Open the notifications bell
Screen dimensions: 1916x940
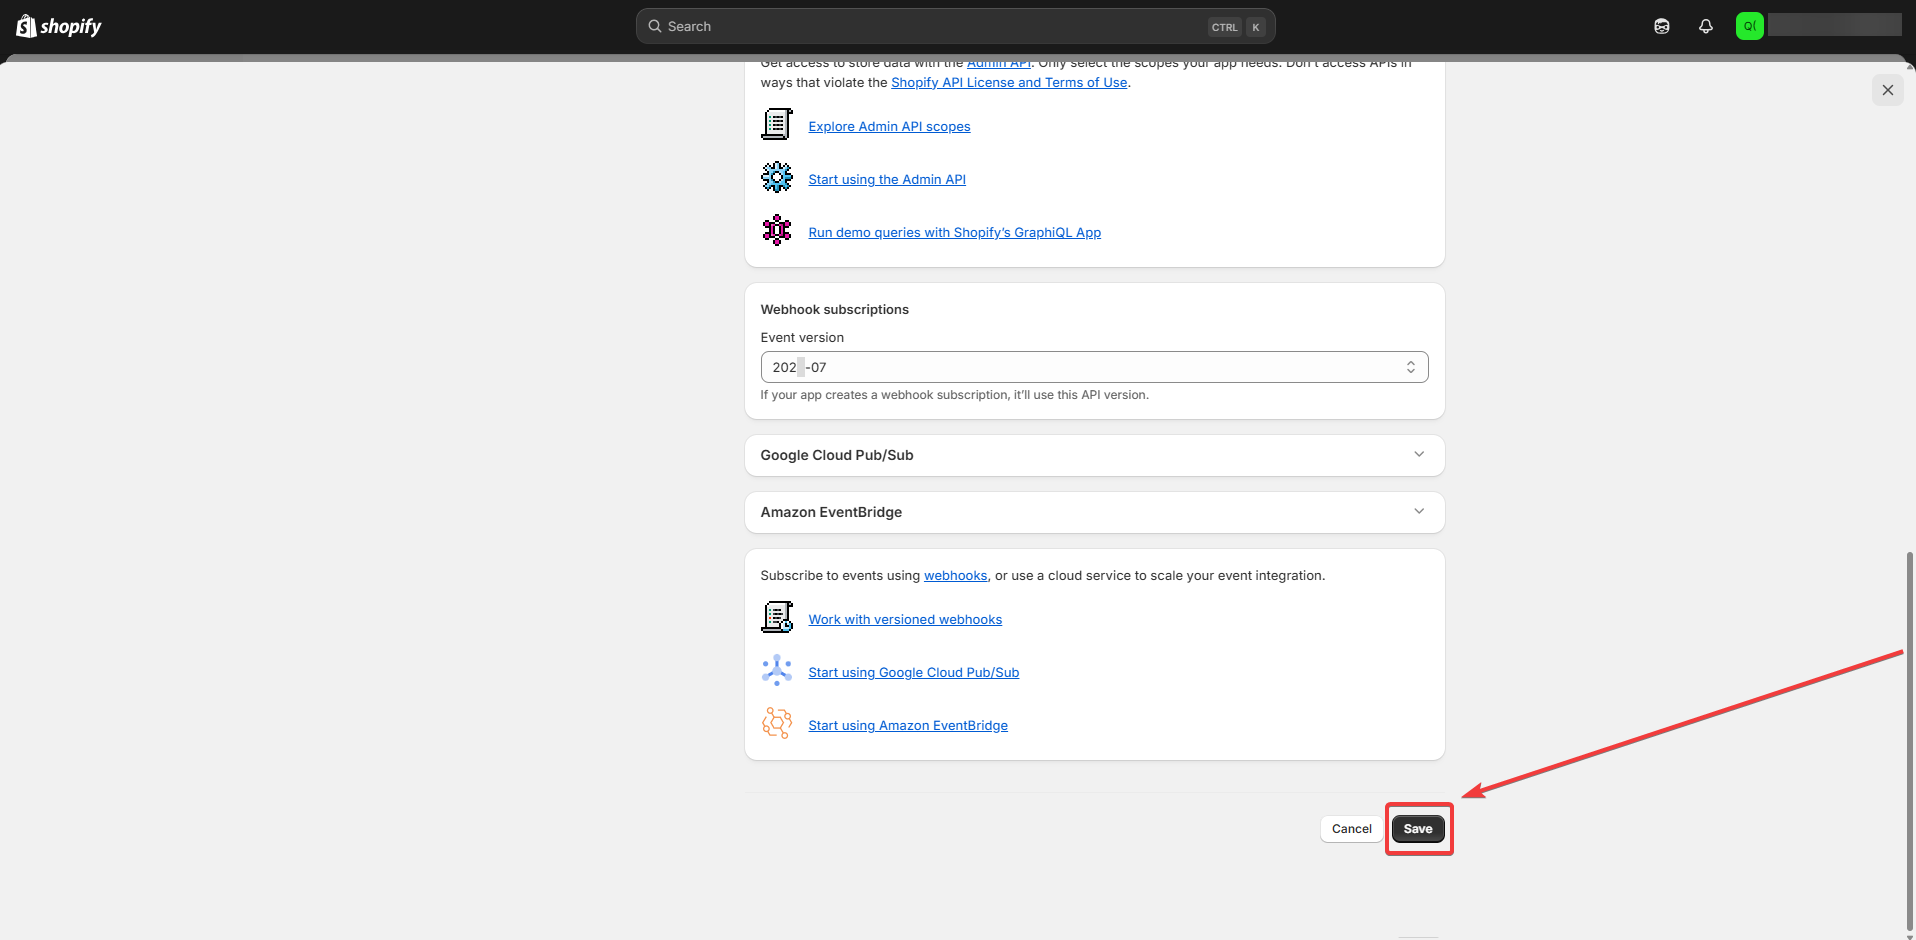(1705, 26)
